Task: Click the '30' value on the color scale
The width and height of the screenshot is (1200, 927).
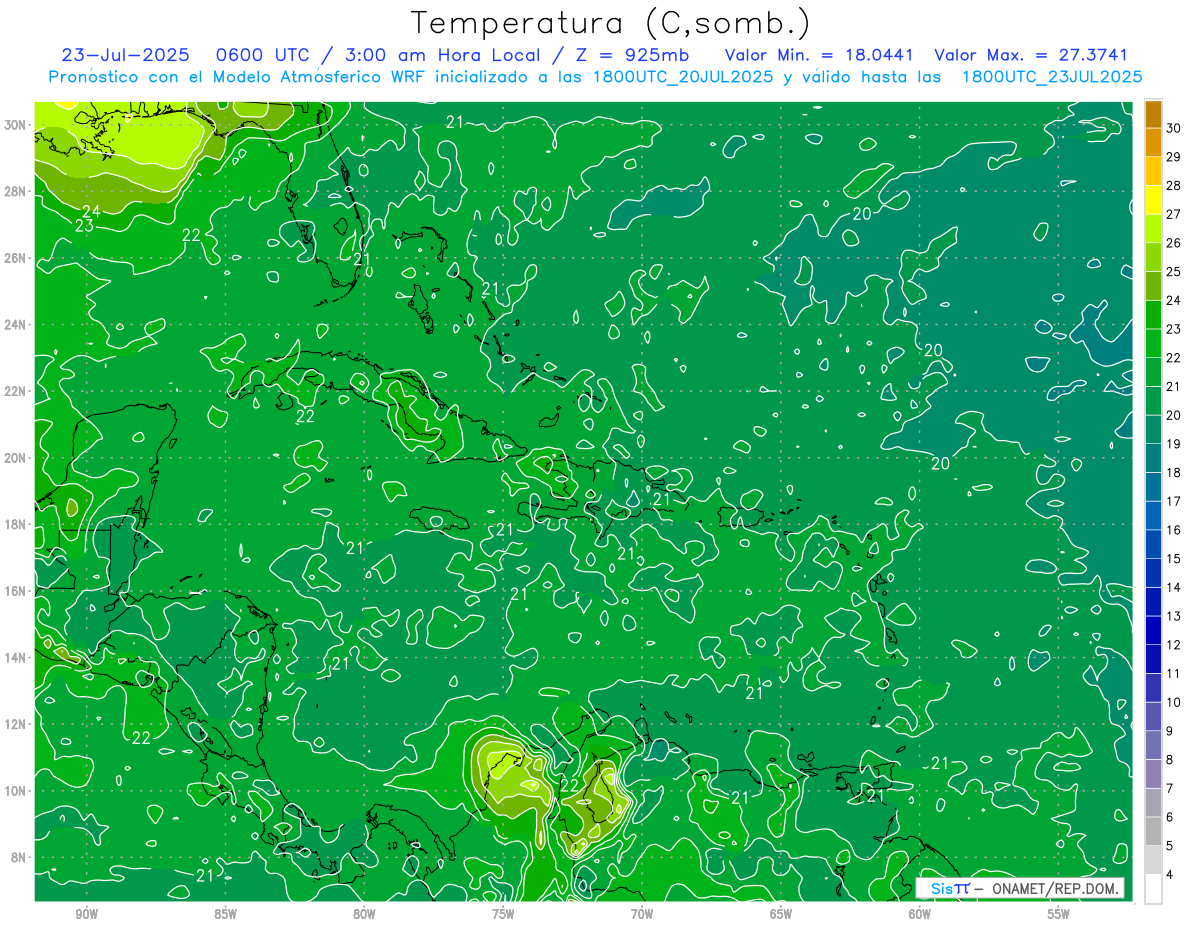Action: pyautogui.click(x=1173, y=128)
